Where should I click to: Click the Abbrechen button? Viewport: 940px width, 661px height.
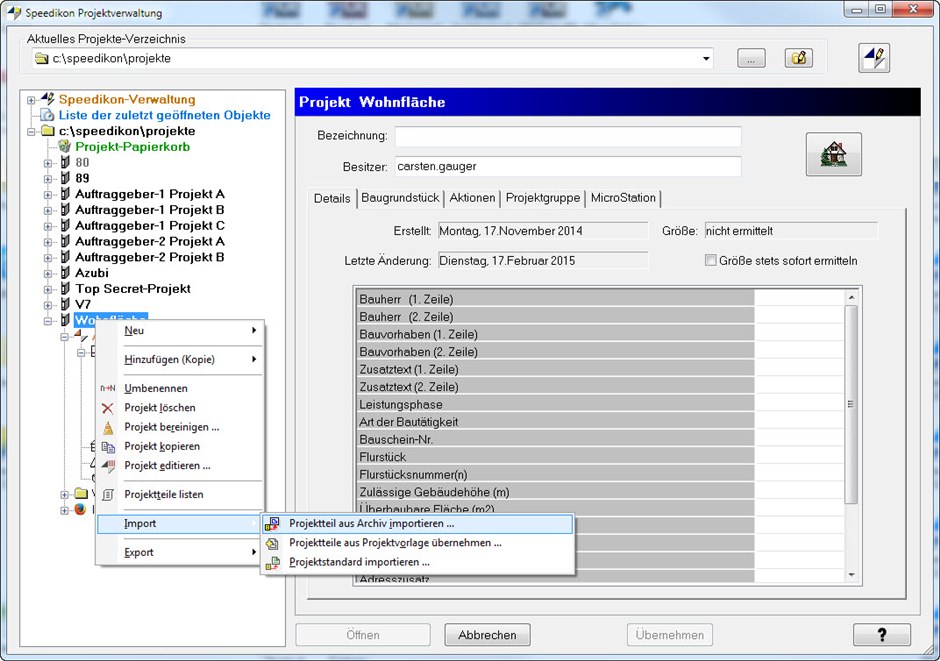pos(487,635)
